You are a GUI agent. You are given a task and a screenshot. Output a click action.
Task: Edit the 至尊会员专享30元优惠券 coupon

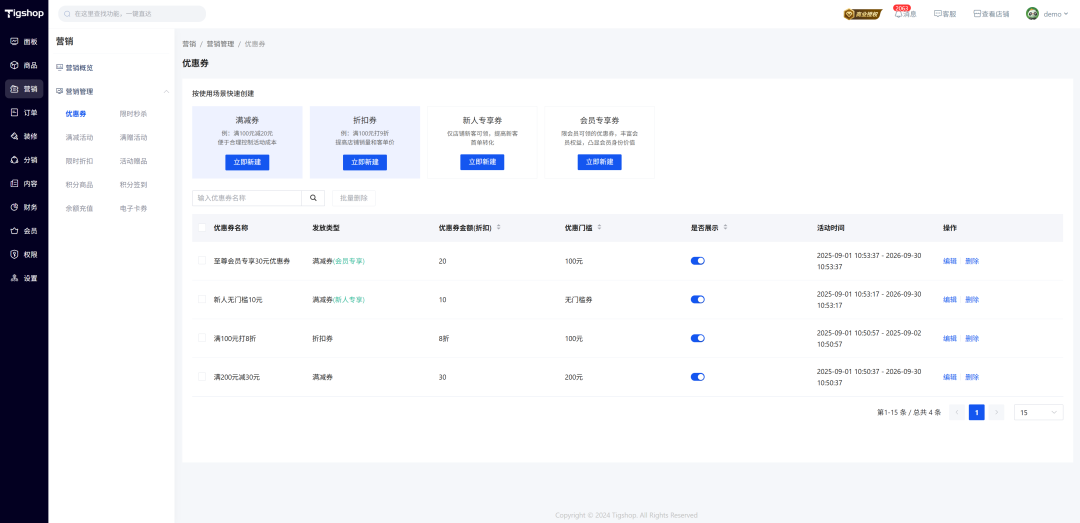pos(950,261)
